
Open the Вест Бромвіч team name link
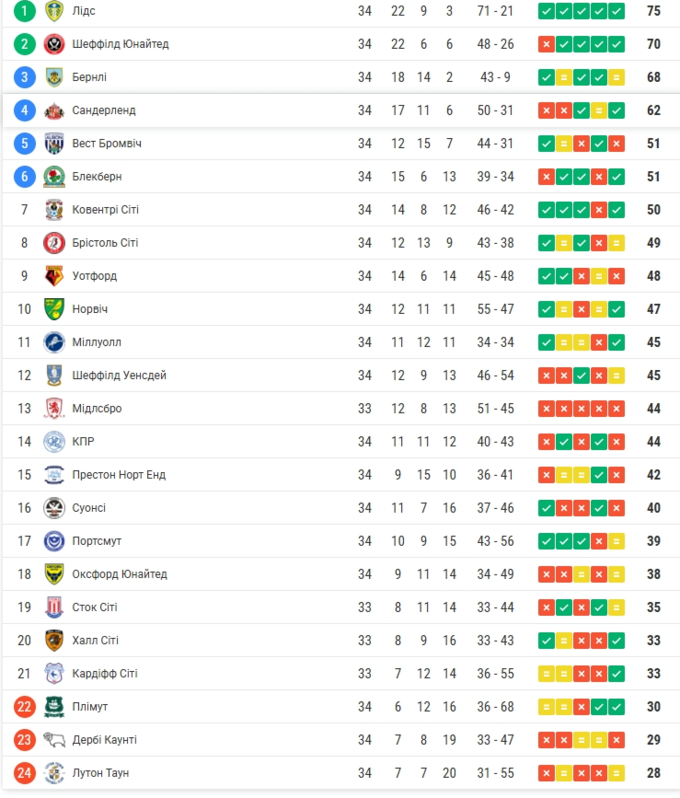(107, 144)
